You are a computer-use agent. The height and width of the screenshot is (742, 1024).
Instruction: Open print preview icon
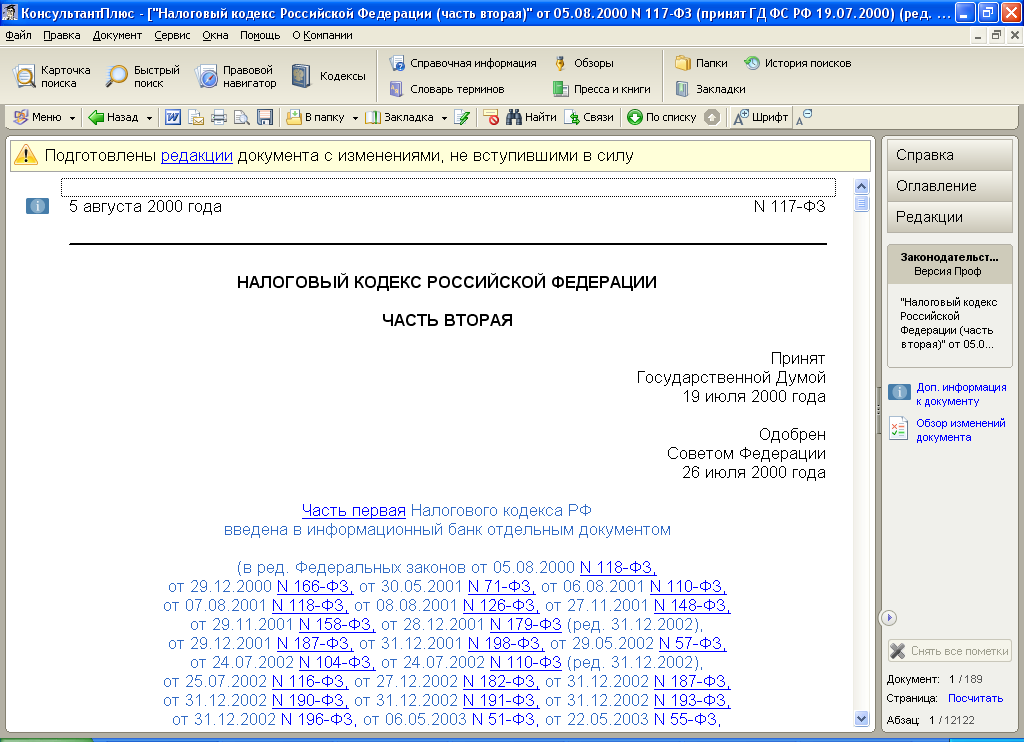click(x=242, y=118)
